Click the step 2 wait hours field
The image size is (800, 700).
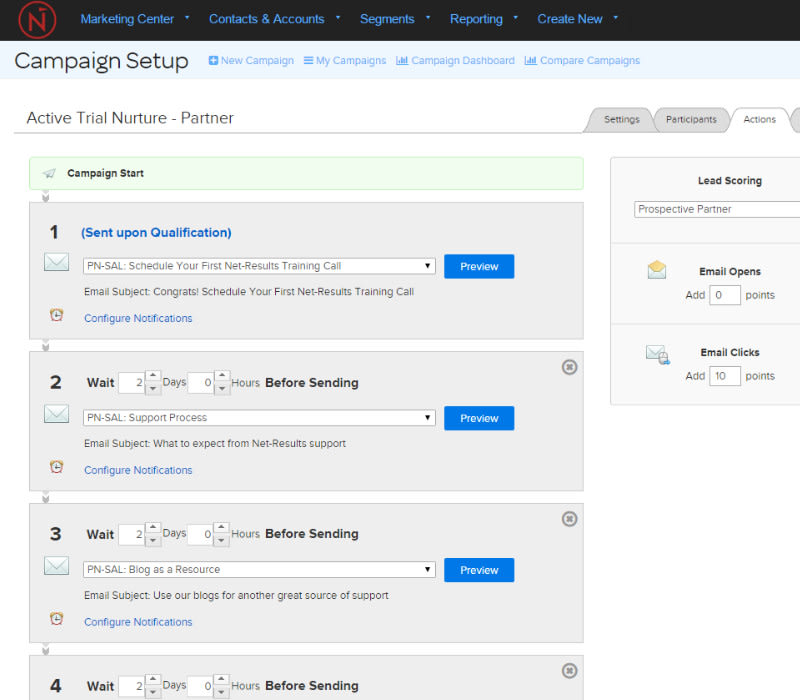(x=201, y=383)
